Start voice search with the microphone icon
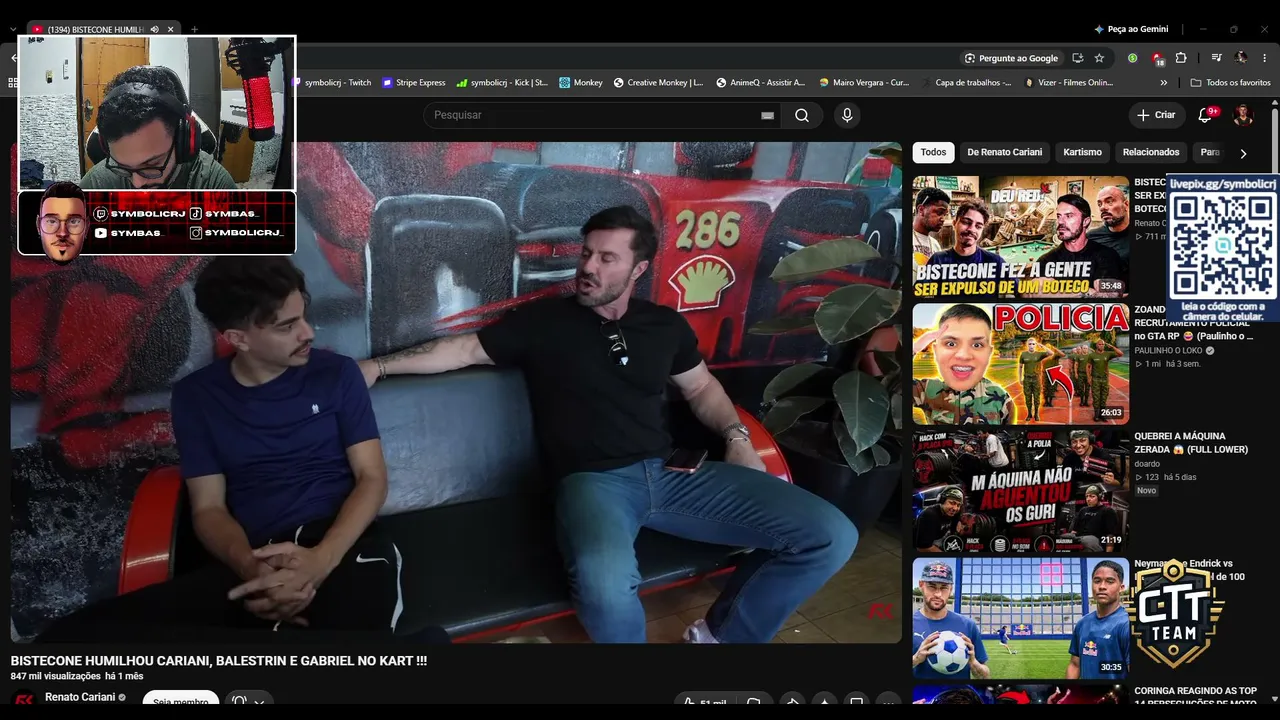The image size is (1280, 720). point(847,115)
